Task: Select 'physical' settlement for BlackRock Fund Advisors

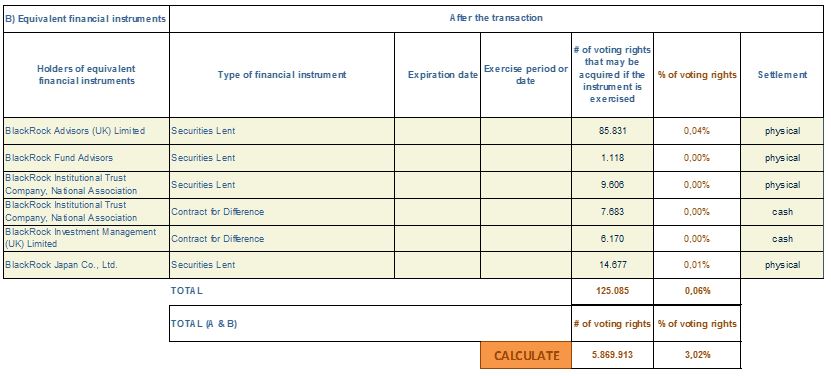Action: point(782,158)
